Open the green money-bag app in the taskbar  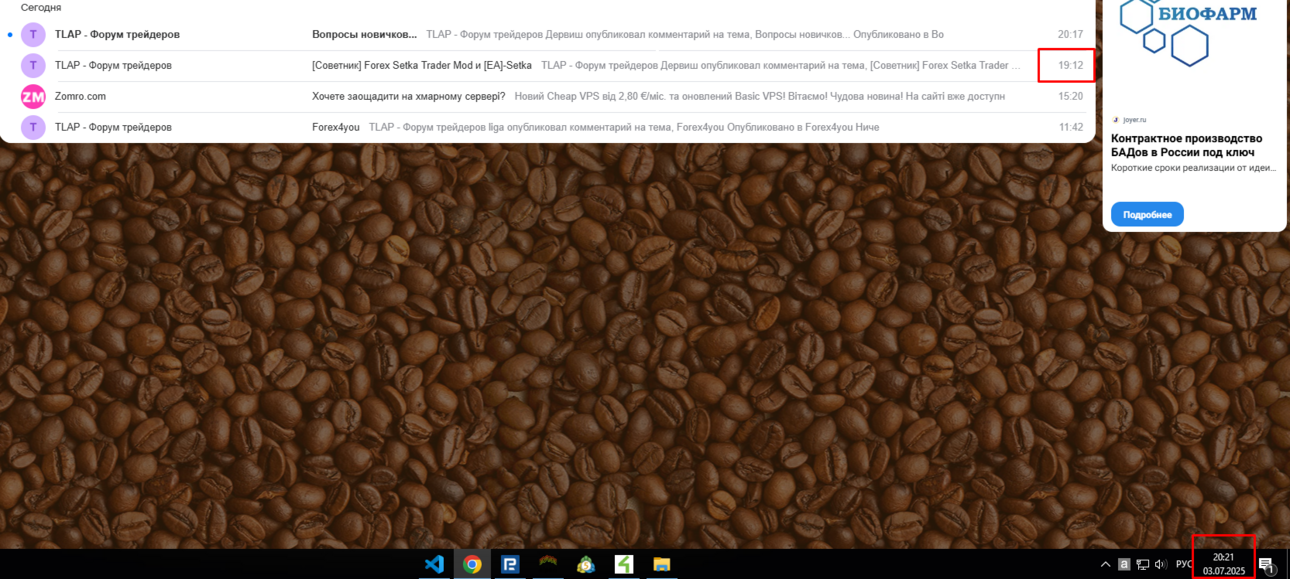tap(586, 564)
